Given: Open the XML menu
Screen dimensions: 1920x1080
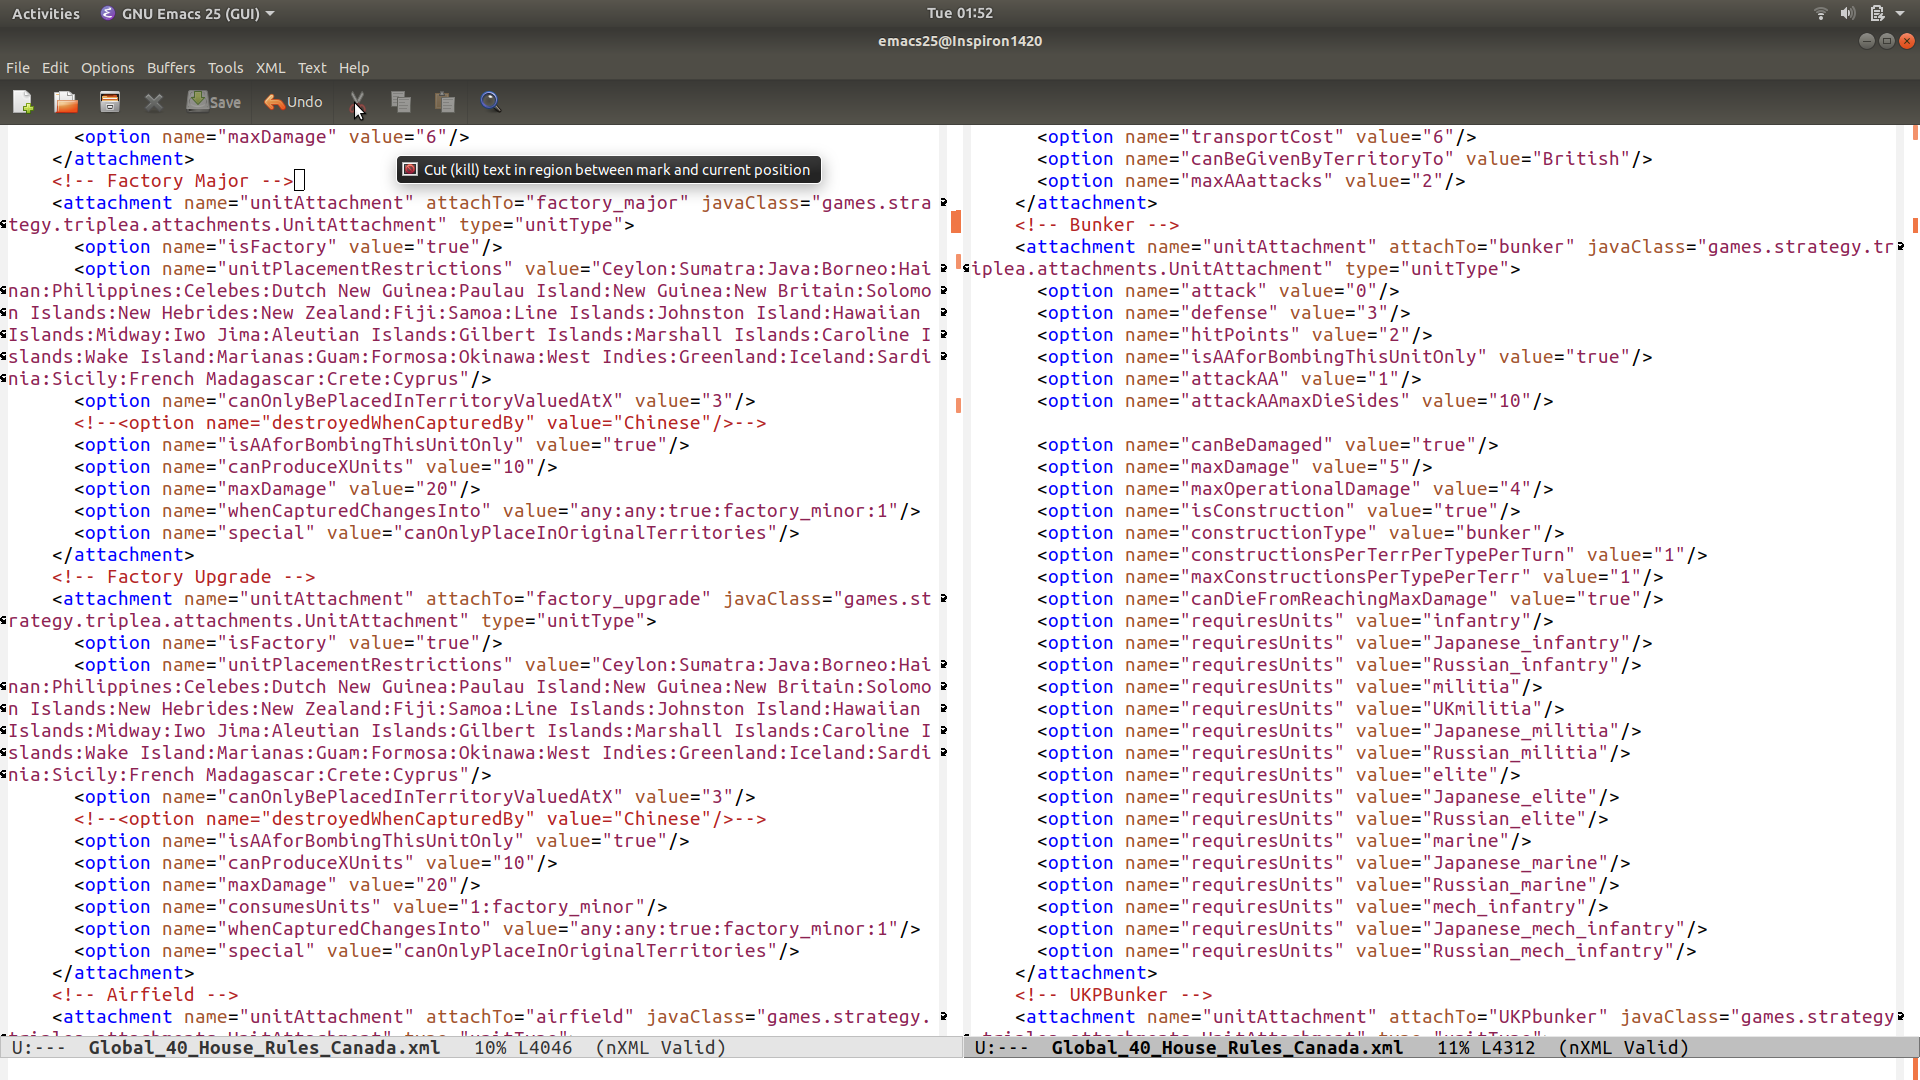Looking at the screenshot, I should [x=270, y=68].
